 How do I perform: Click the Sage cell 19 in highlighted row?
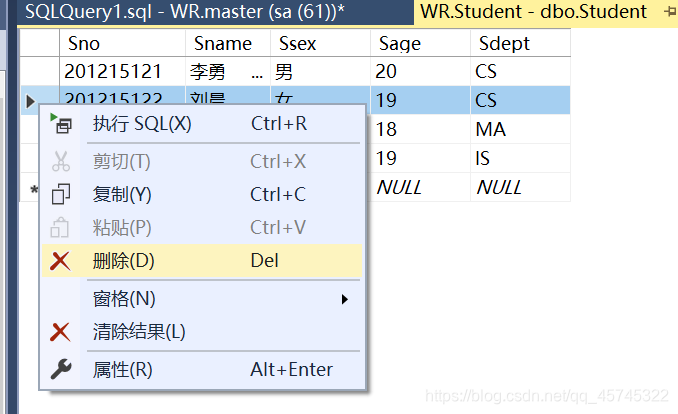pyautogui.click(x=420, y=100)
